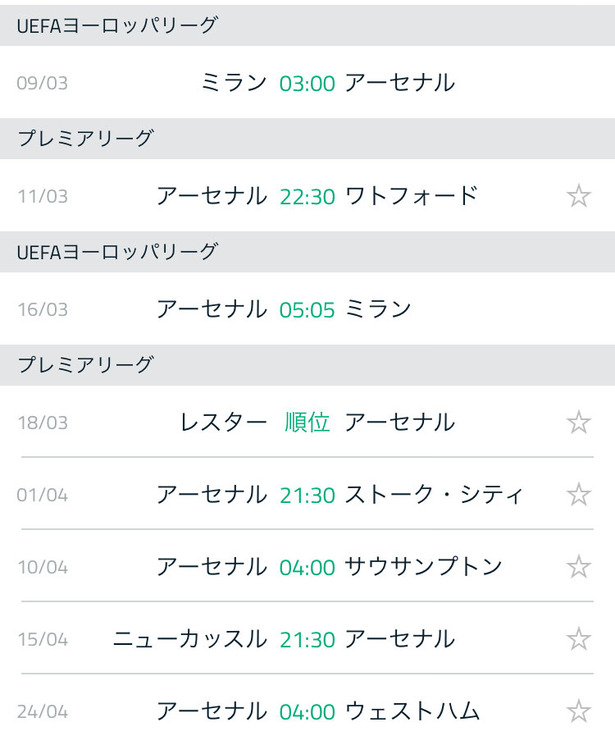The width and height of the screenshot is (615, 745).
Task: Open the second プレミアリーグ section header
Action: (x=308, y=365)
